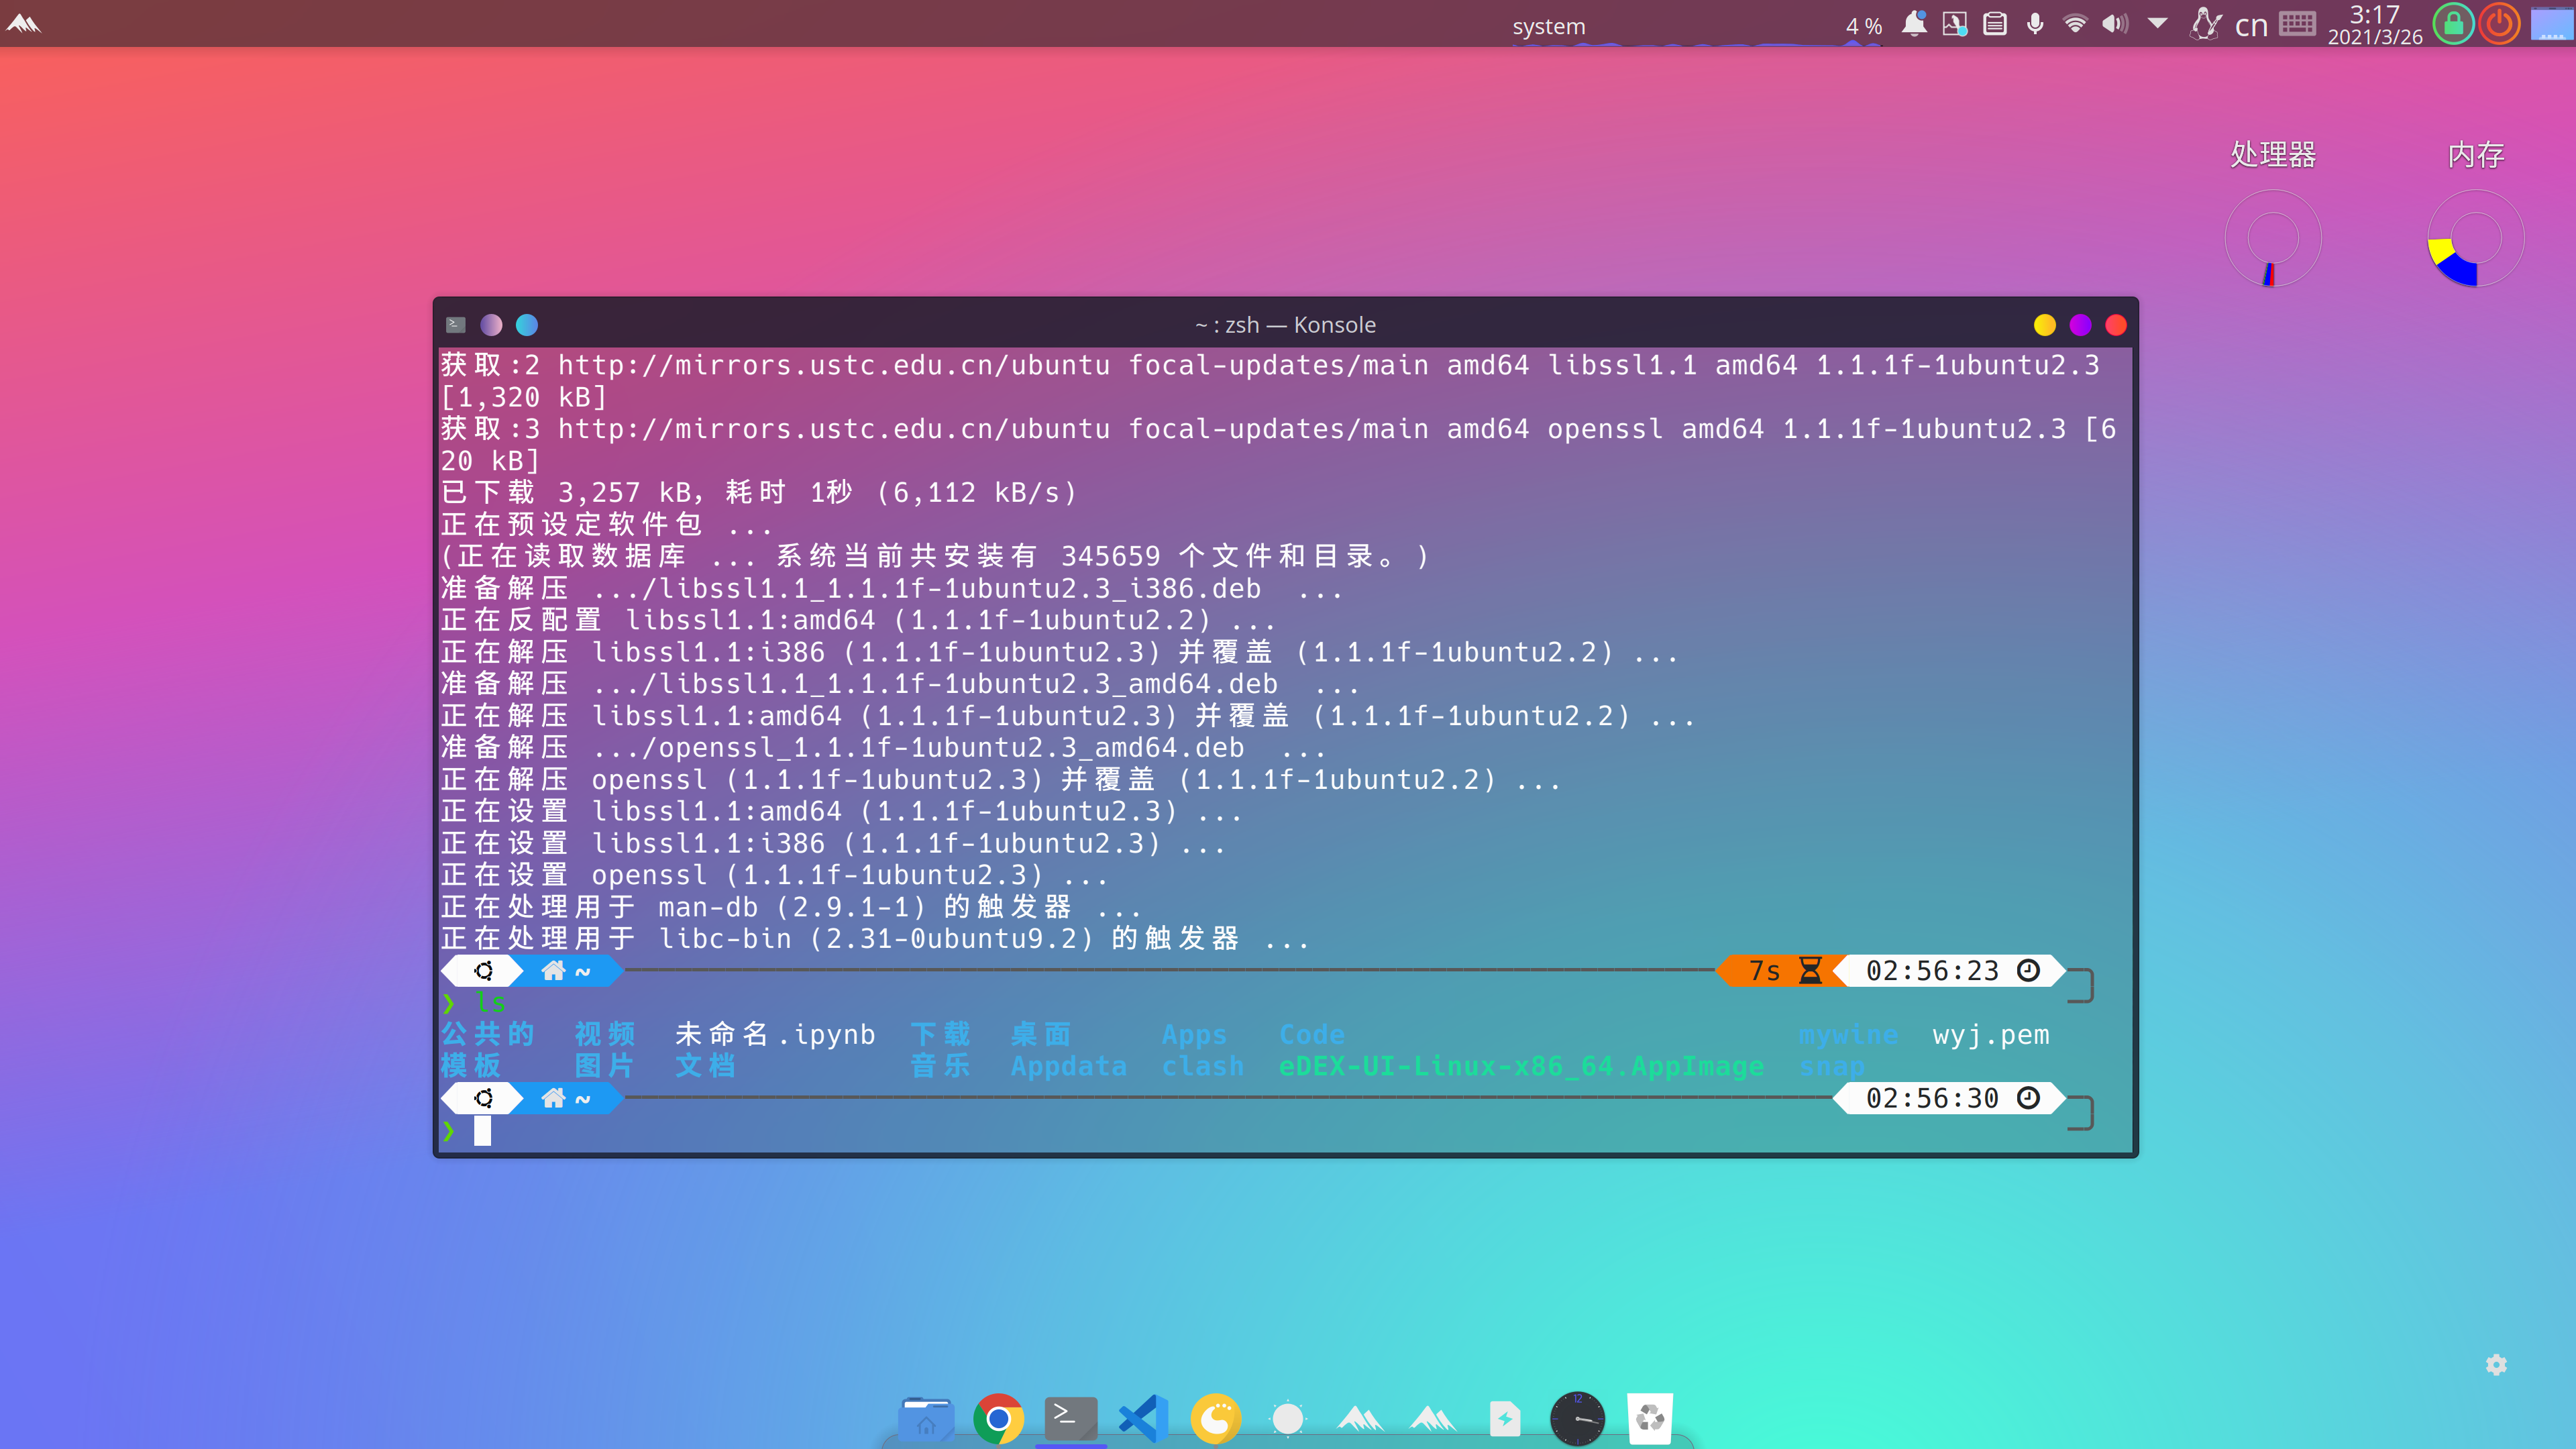2576x1449 pixels.
Task: Click the 桌面 directory name
Action: click(x=1041, y=1034)
